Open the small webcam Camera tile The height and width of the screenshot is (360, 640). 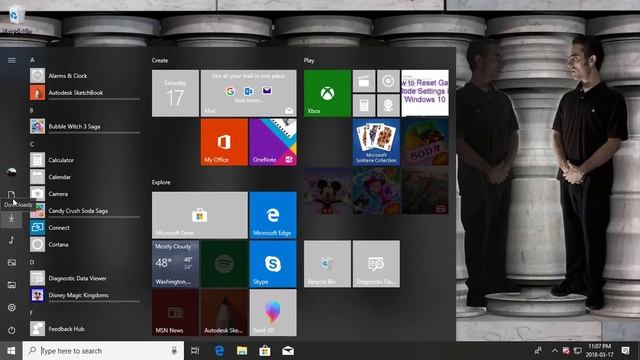(x=389, y=105)
